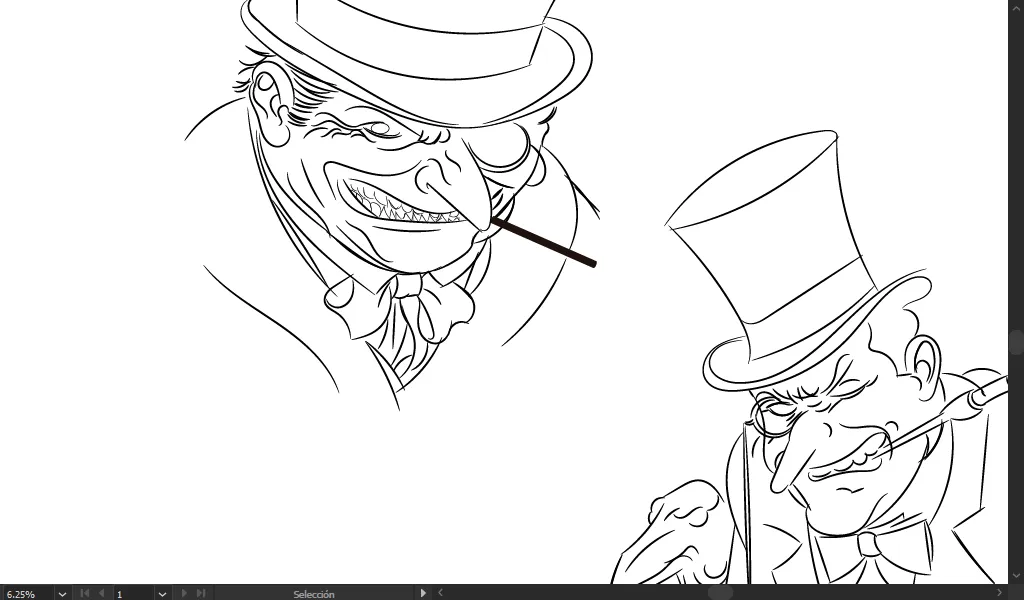This screenshot has width=1024, height=600.
Task: Go to the next artboard
Action: coord(184,593)
